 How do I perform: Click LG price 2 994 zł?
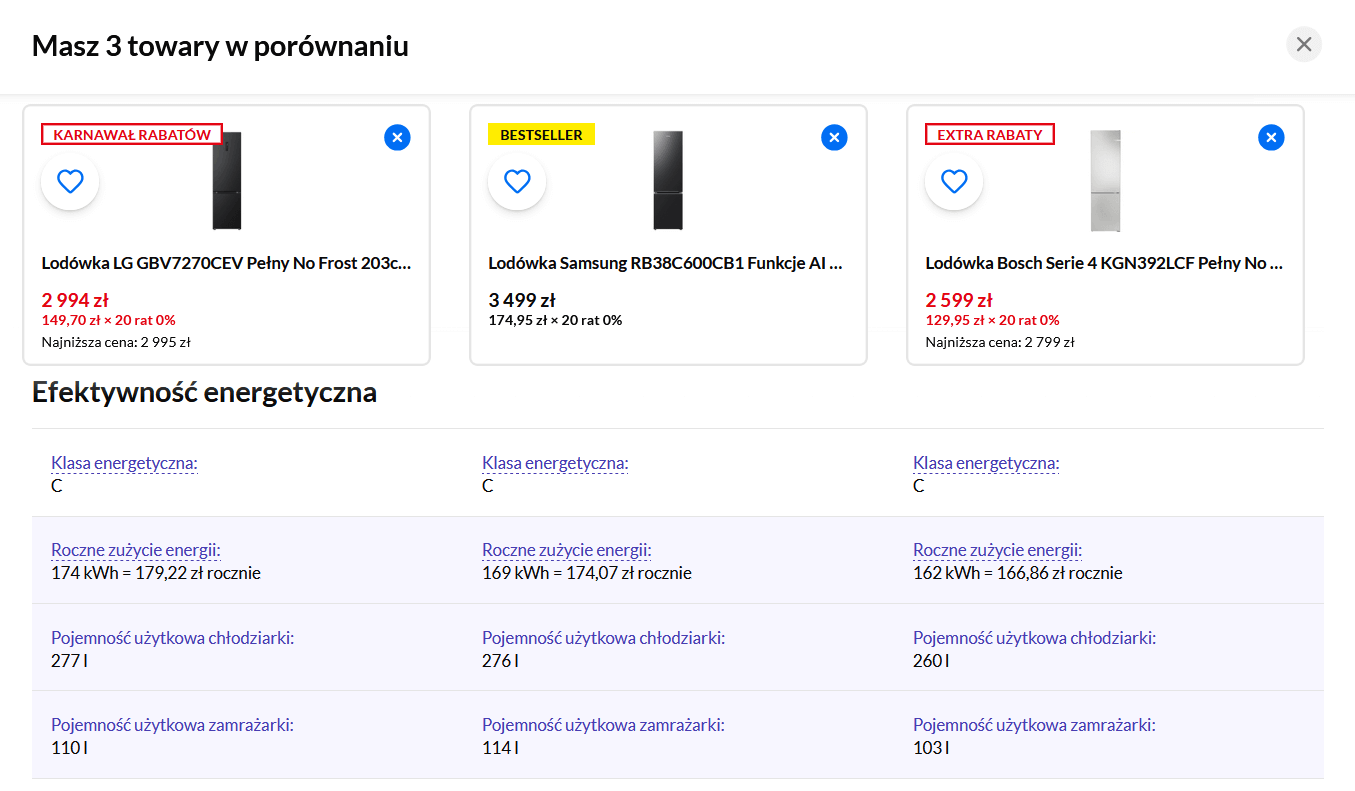(x=75, y=299)
